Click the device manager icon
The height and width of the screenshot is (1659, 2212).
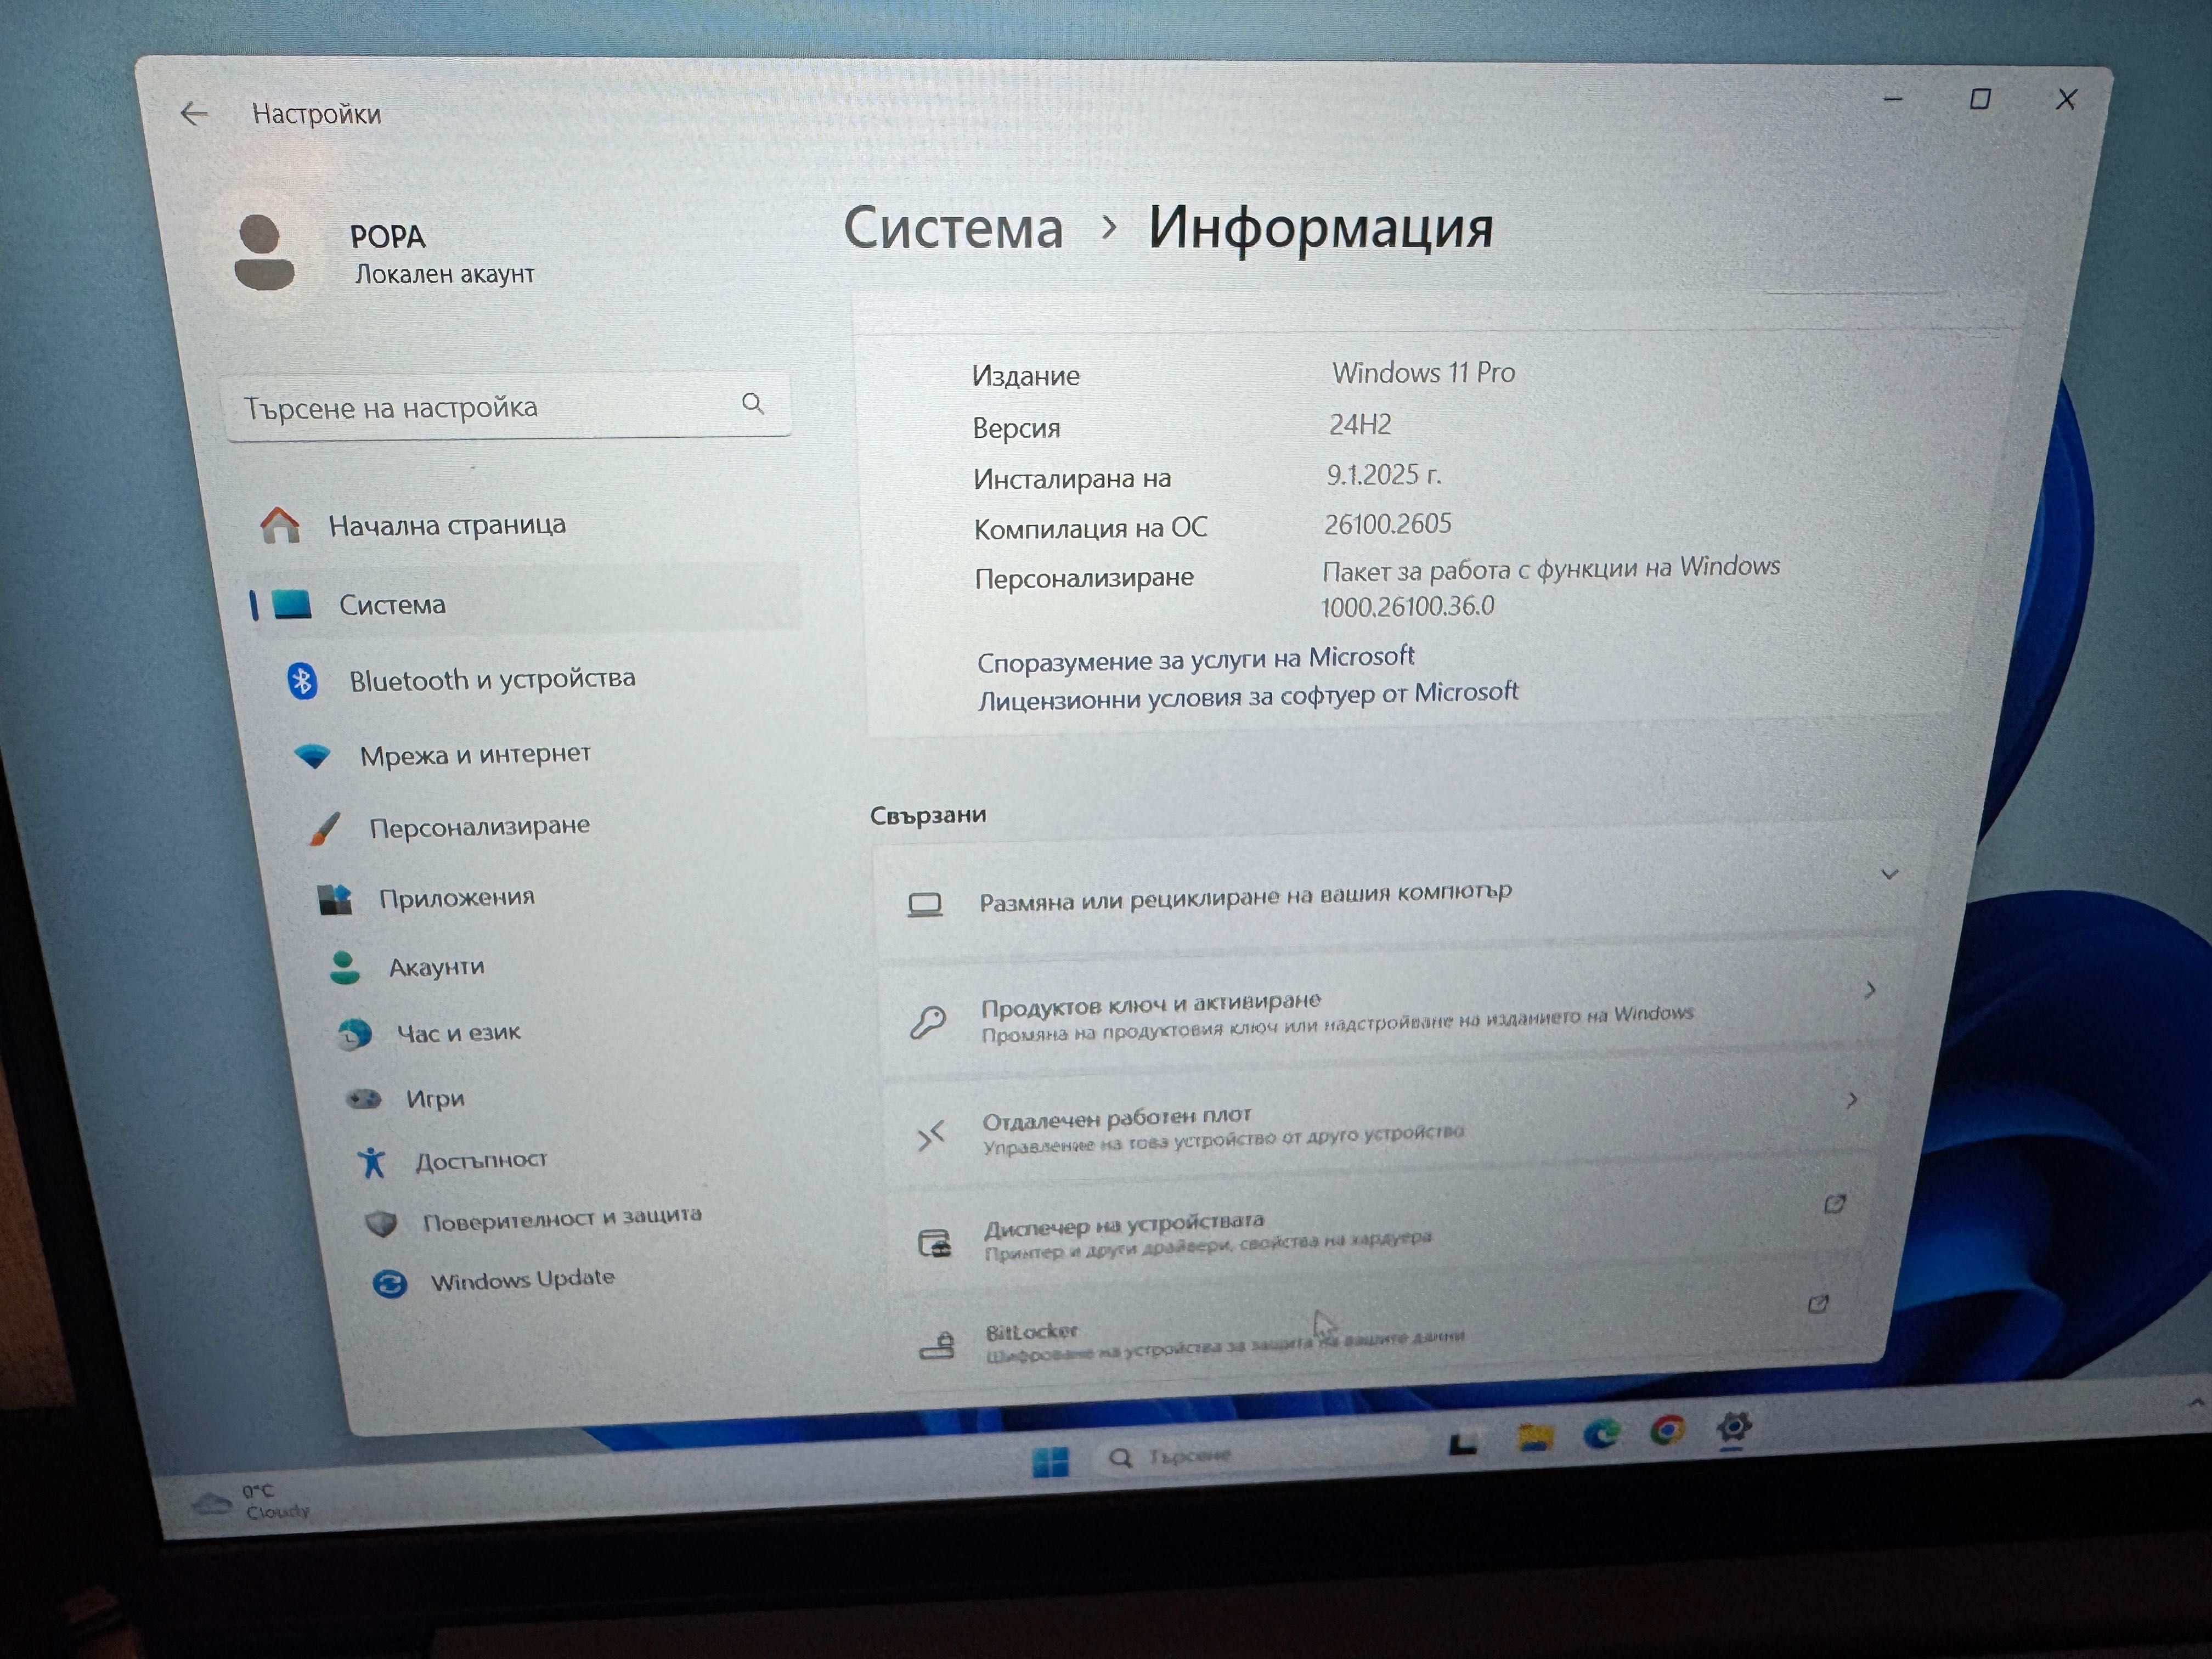[934, 1244]
